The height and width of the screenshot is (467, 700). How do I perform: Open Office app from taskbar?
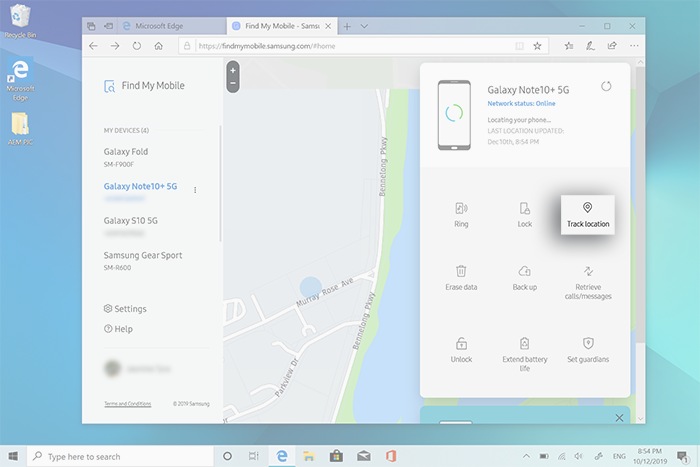391,456
